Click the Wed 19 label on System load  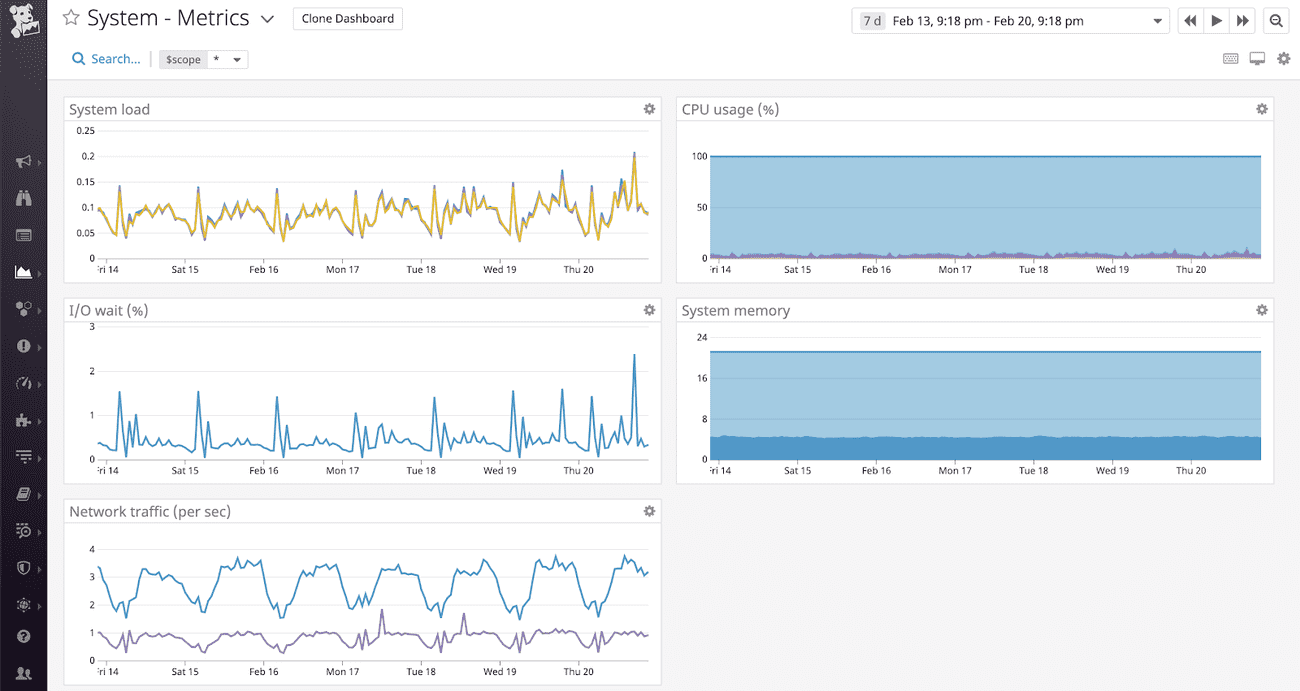click(499, 269)
